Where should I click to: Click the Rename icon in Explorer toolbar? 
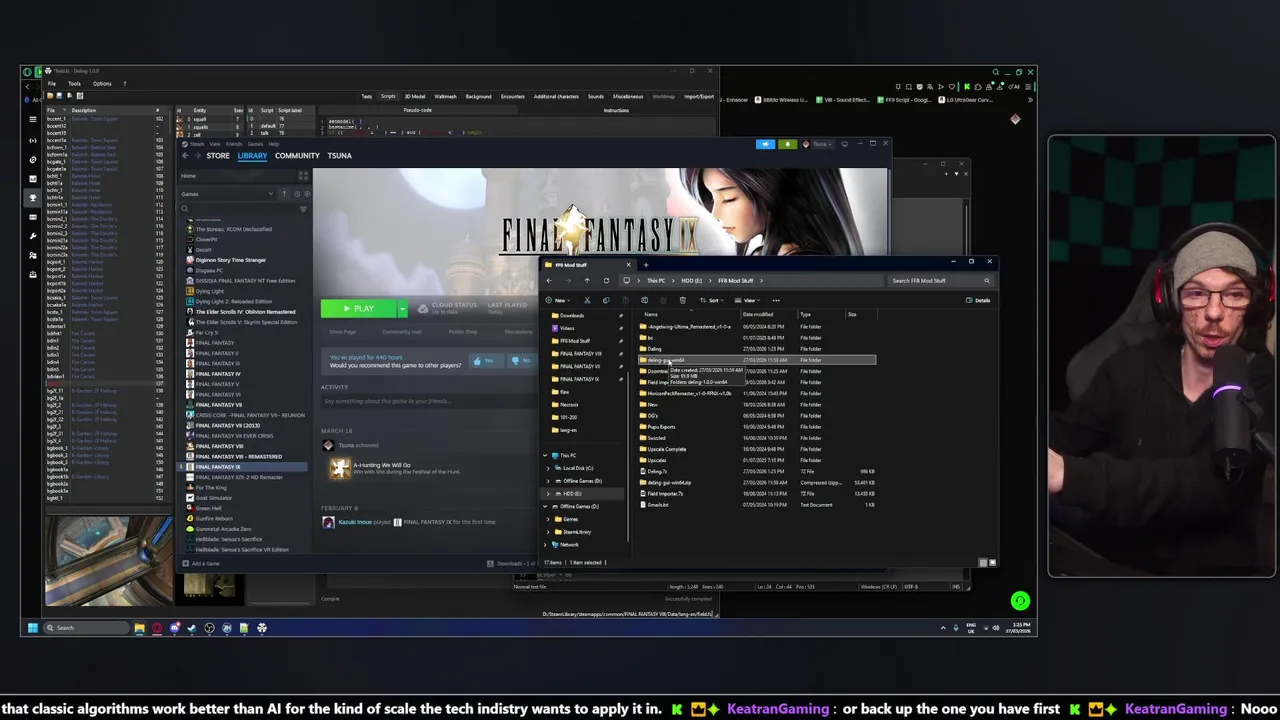point(644,300)
